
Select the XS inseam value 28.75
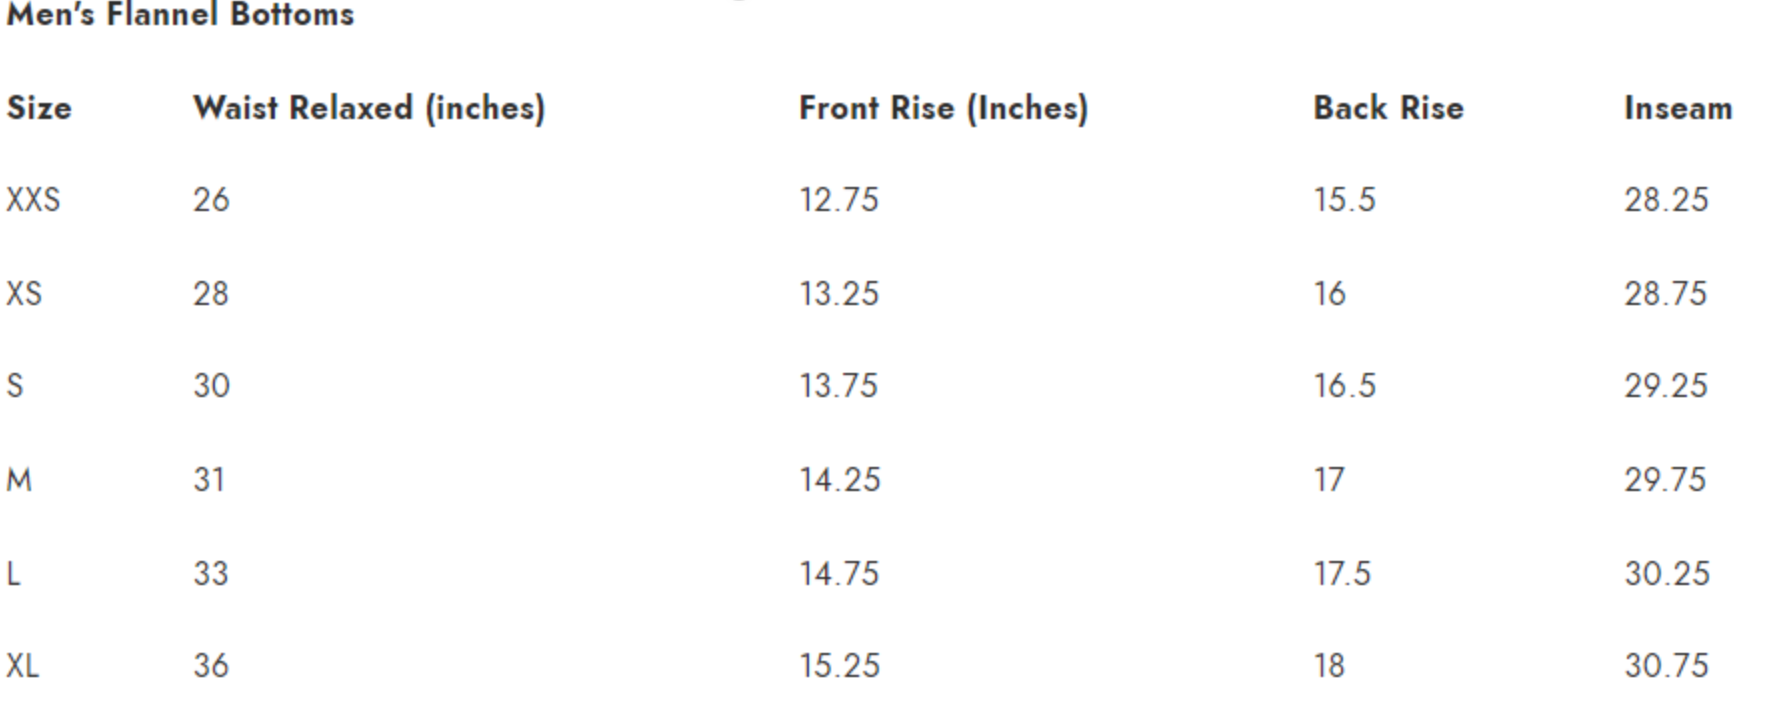1665,294
